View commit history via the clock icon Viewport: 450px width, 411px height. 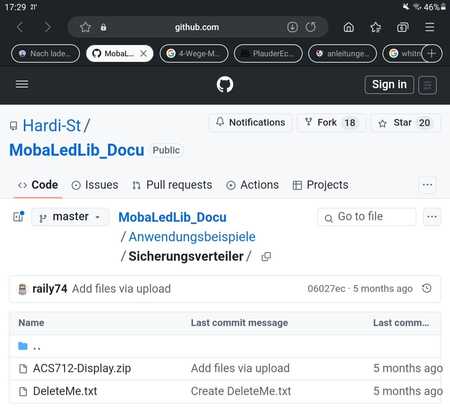click(427, 288)
